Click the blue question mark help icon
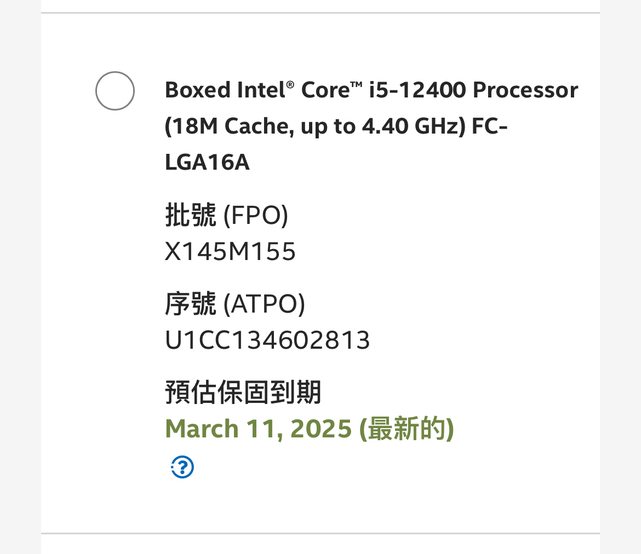641x554 pixels. tap(182, 466)
